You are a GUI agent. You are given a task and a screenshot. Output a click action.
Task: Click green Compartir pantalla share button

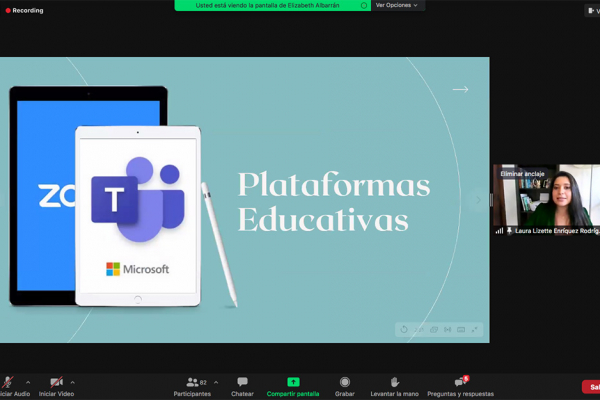coord(293,387)
